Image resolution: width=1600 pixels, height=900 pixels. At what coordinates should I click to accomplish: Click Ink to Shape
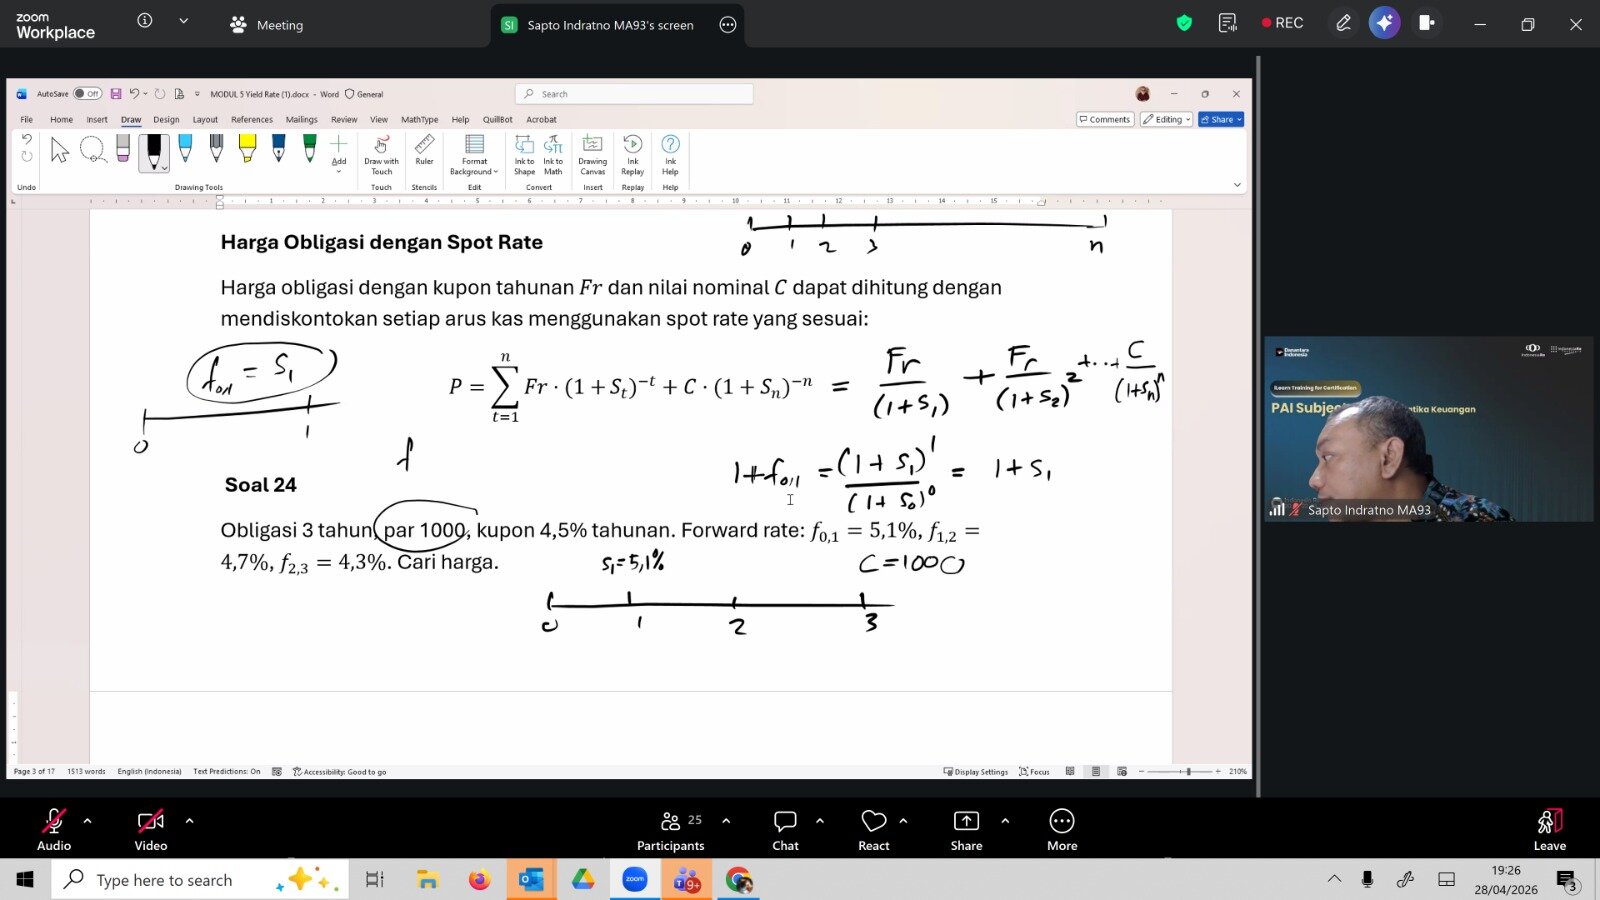tap(524, 155)
